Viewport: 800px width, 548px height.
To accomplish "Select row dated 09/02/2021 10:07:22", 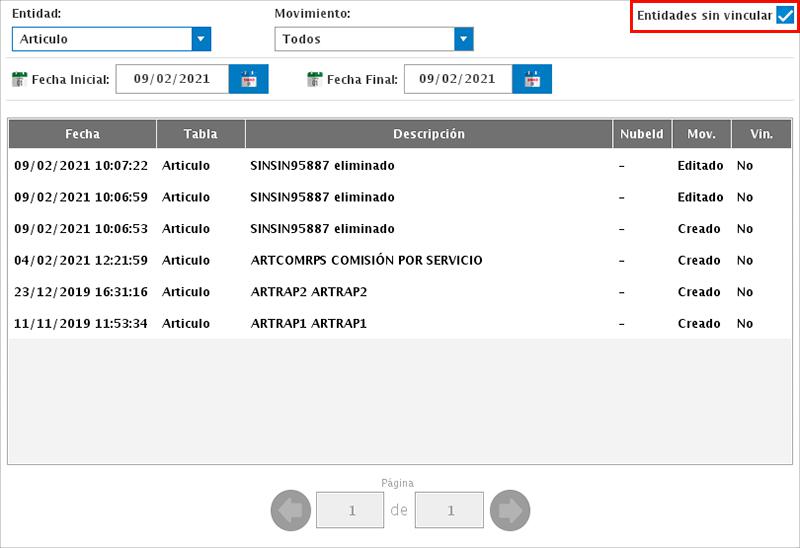I will tap(81, 165).
